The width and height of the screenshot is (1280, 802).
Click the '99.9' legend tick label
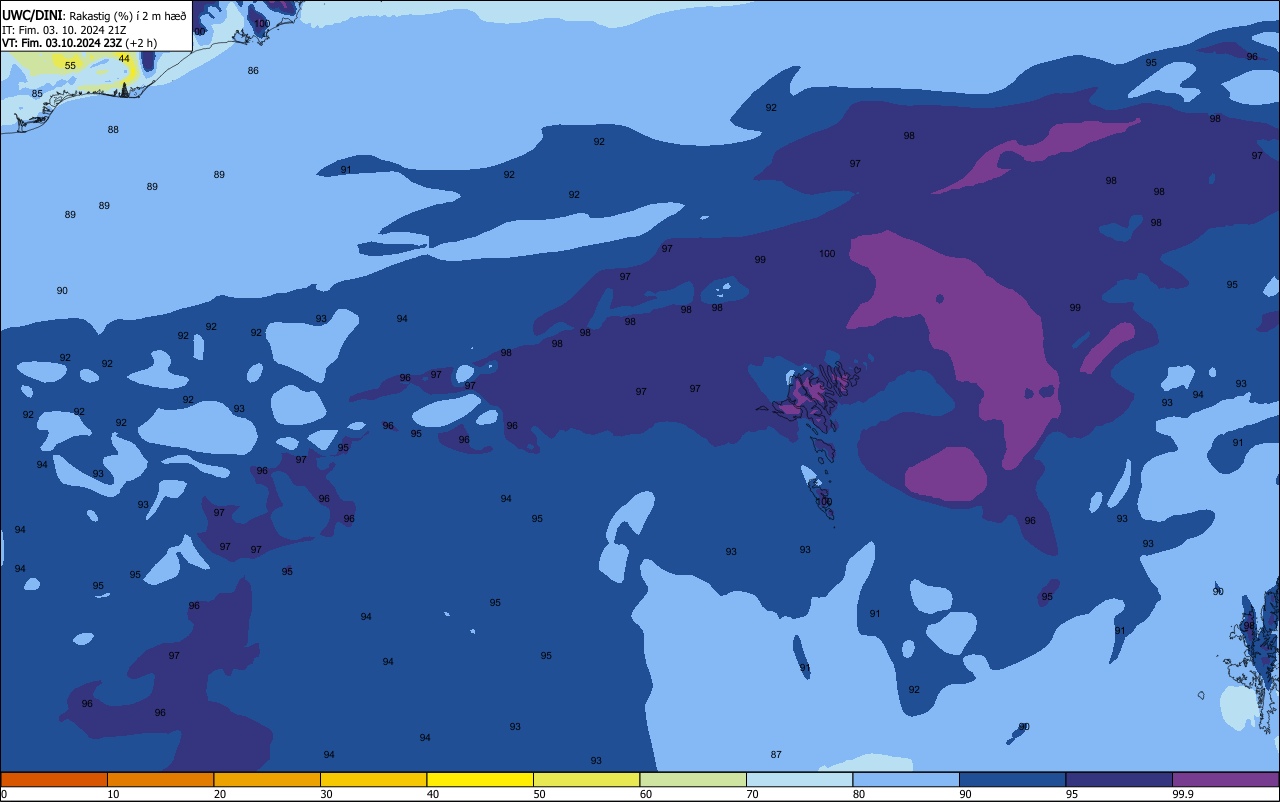(1183, 794)
